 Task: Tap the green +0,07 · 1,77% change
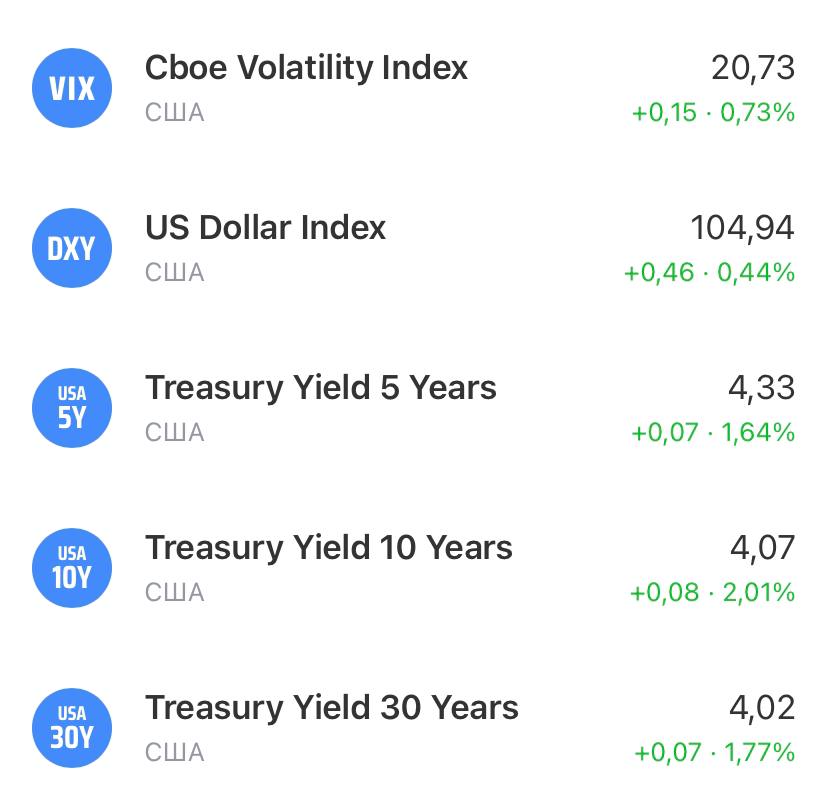714,753
